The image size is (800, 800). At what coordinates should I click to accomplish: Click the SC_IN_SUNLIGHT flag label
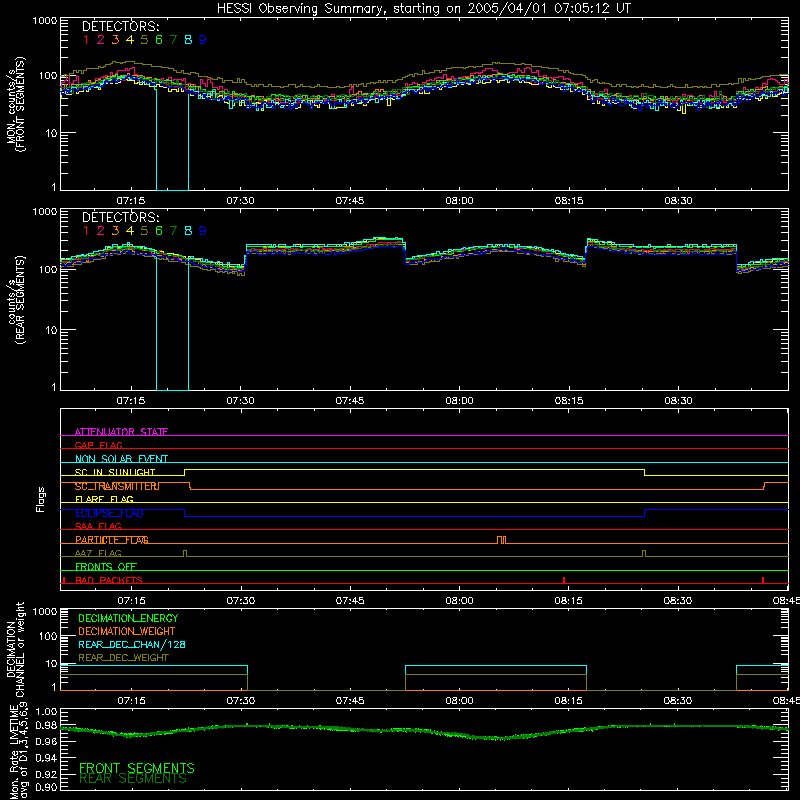(x=115, y=472)
